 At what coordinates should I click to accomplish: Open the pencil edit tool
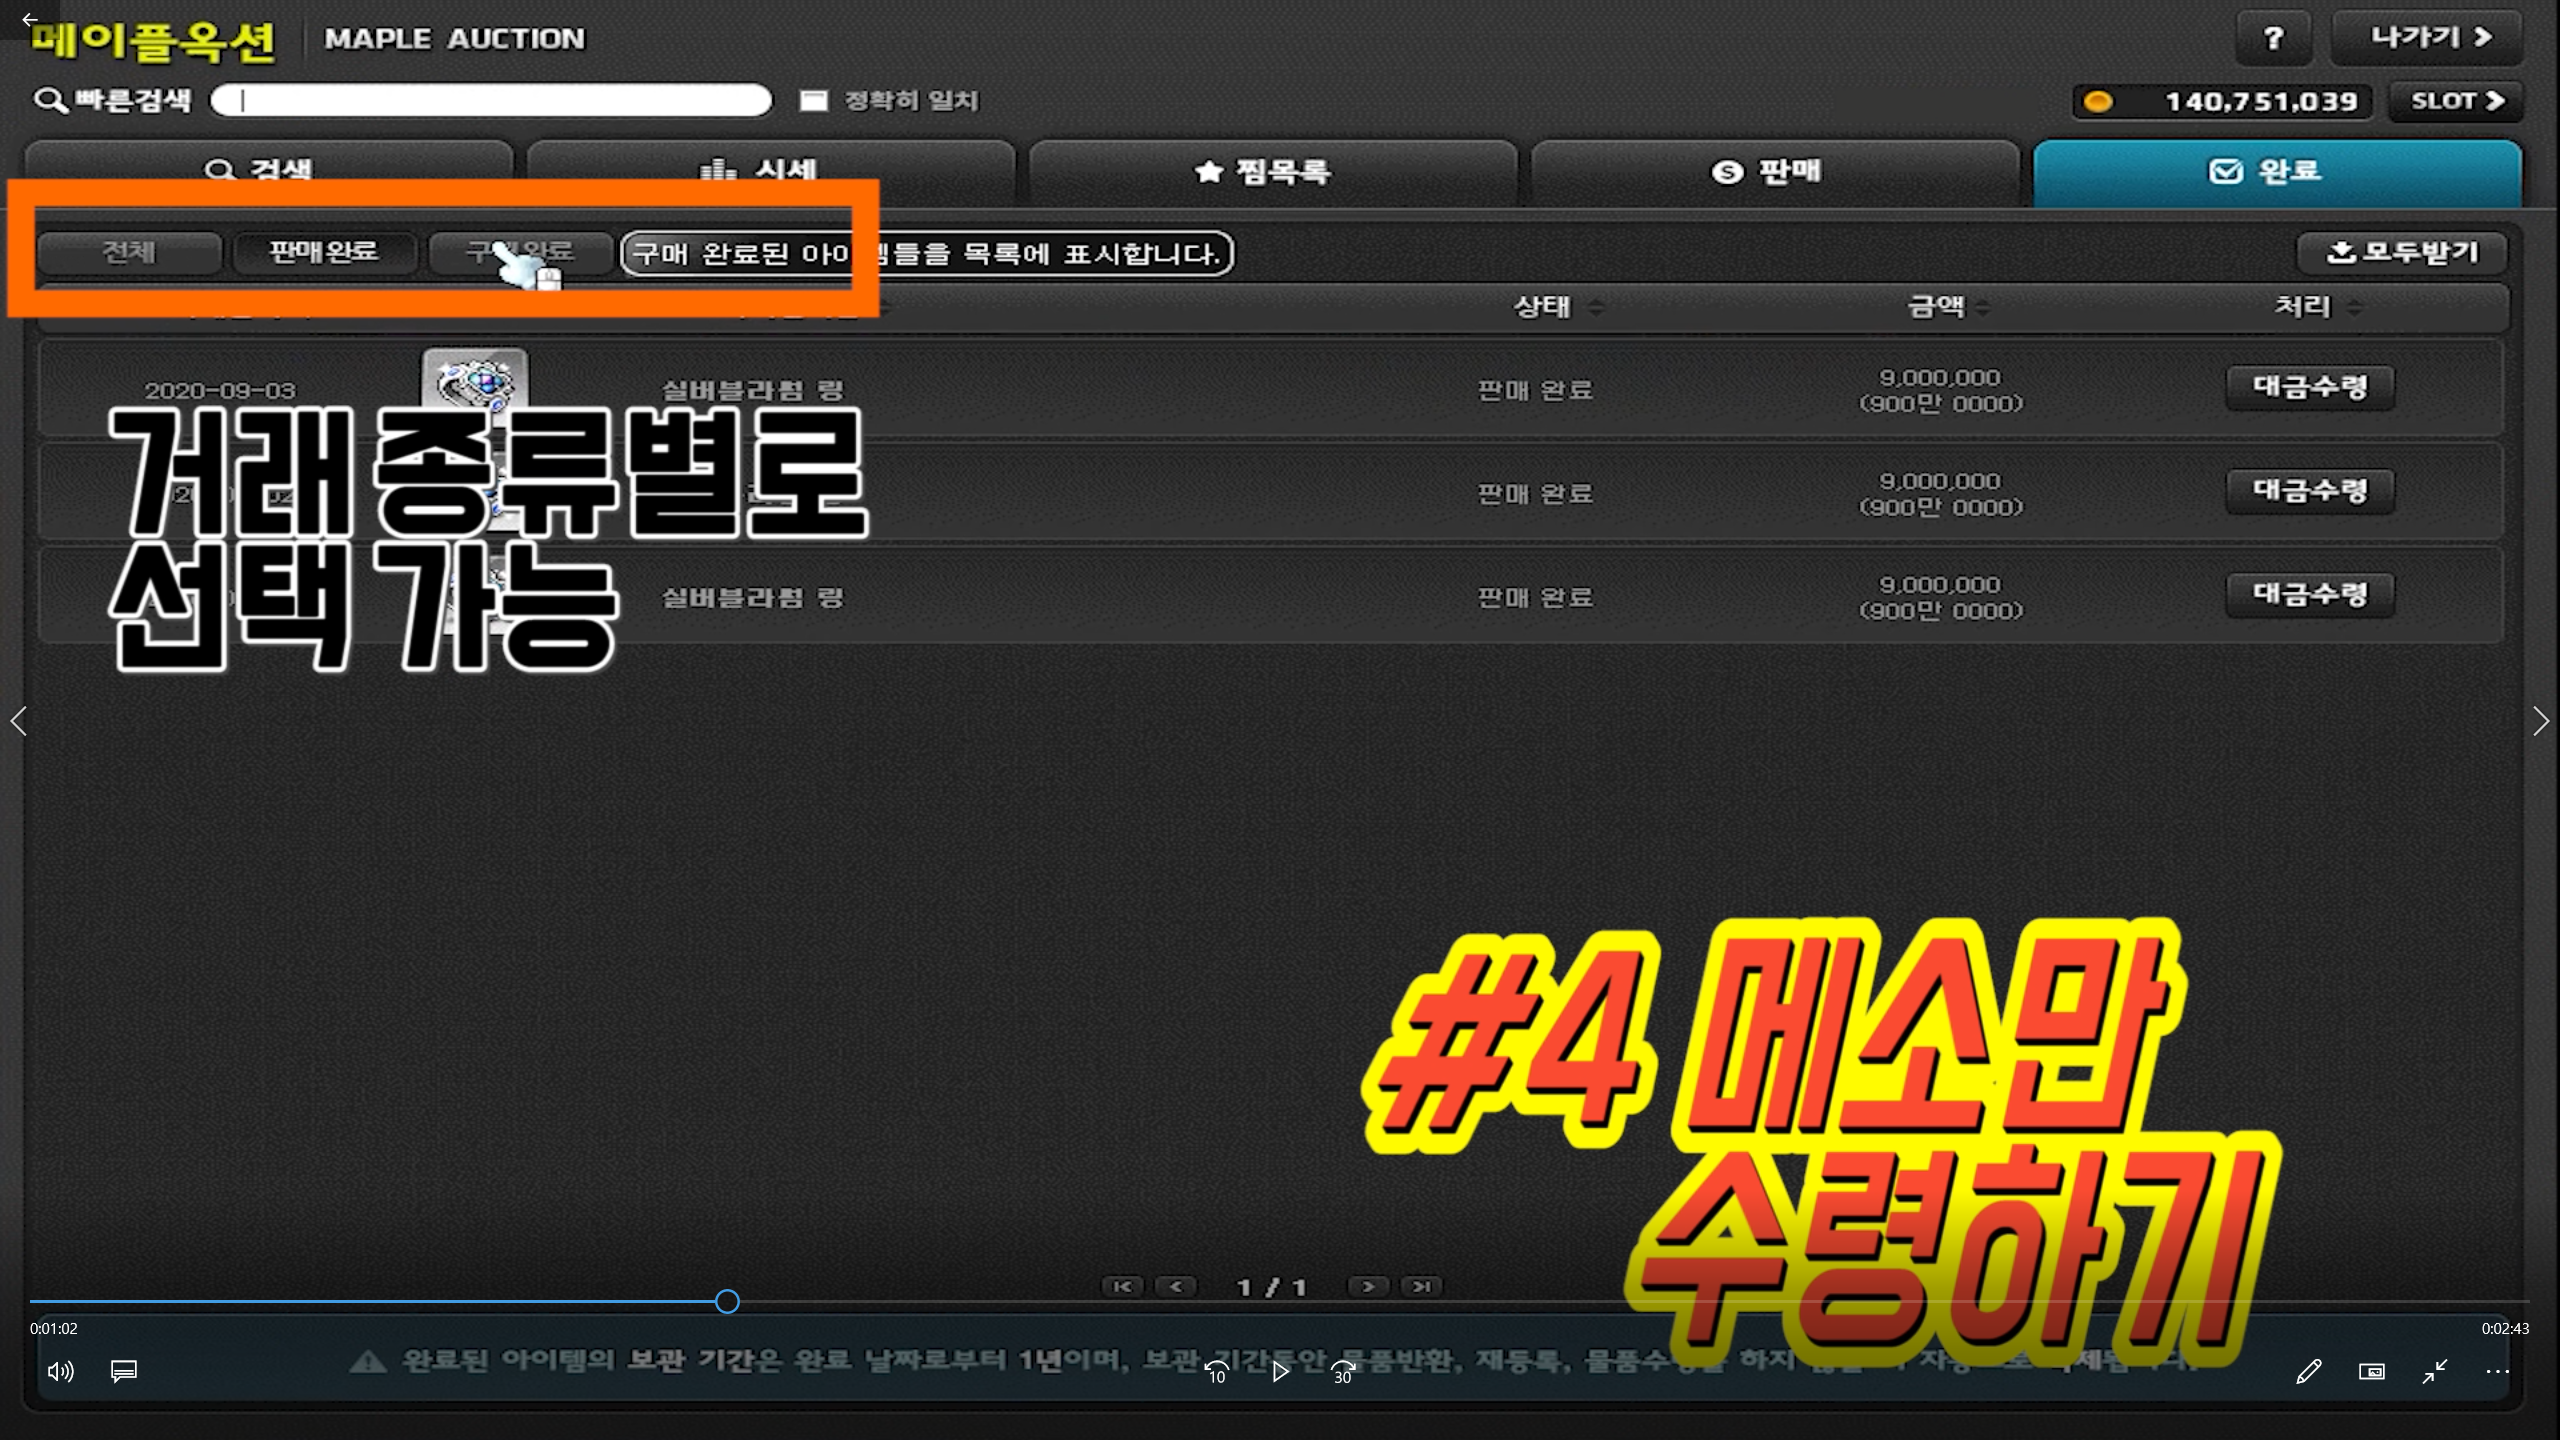click(x=2309, y=1371)
